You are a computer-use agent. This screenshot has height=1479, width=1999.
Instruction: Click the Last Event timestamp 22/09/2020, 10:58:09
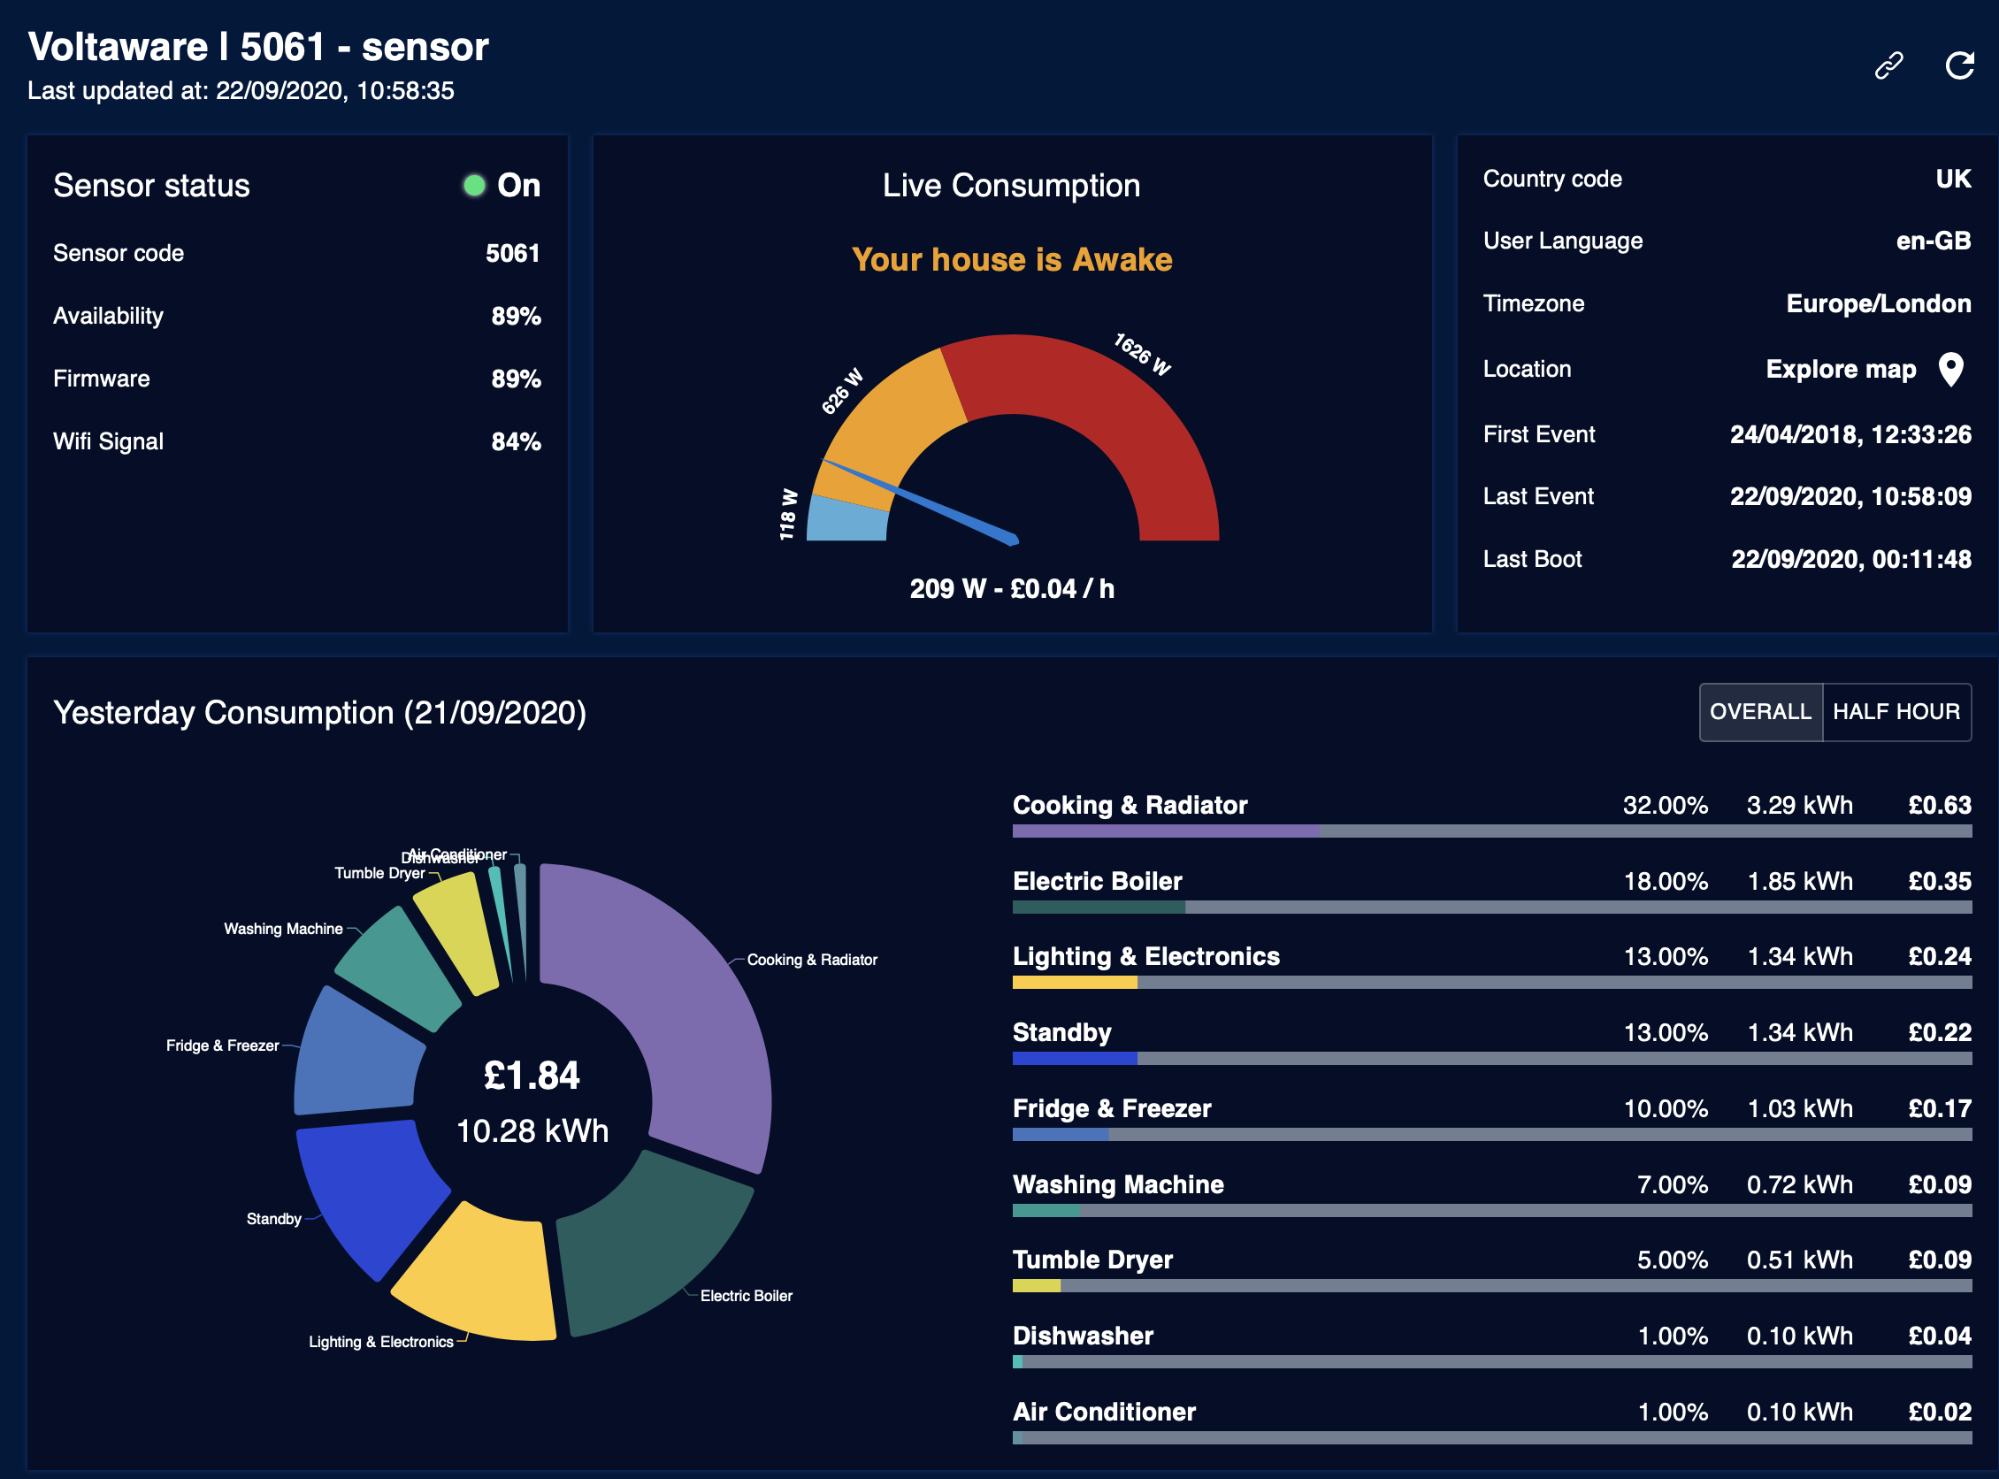click(1851, 497)
